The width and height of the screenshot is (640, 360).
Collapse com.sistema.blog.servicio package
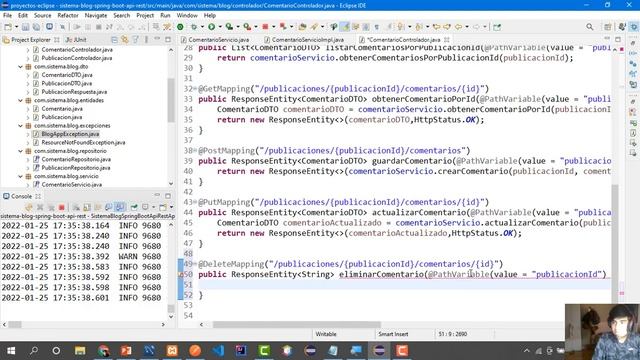tap(20, 176)
